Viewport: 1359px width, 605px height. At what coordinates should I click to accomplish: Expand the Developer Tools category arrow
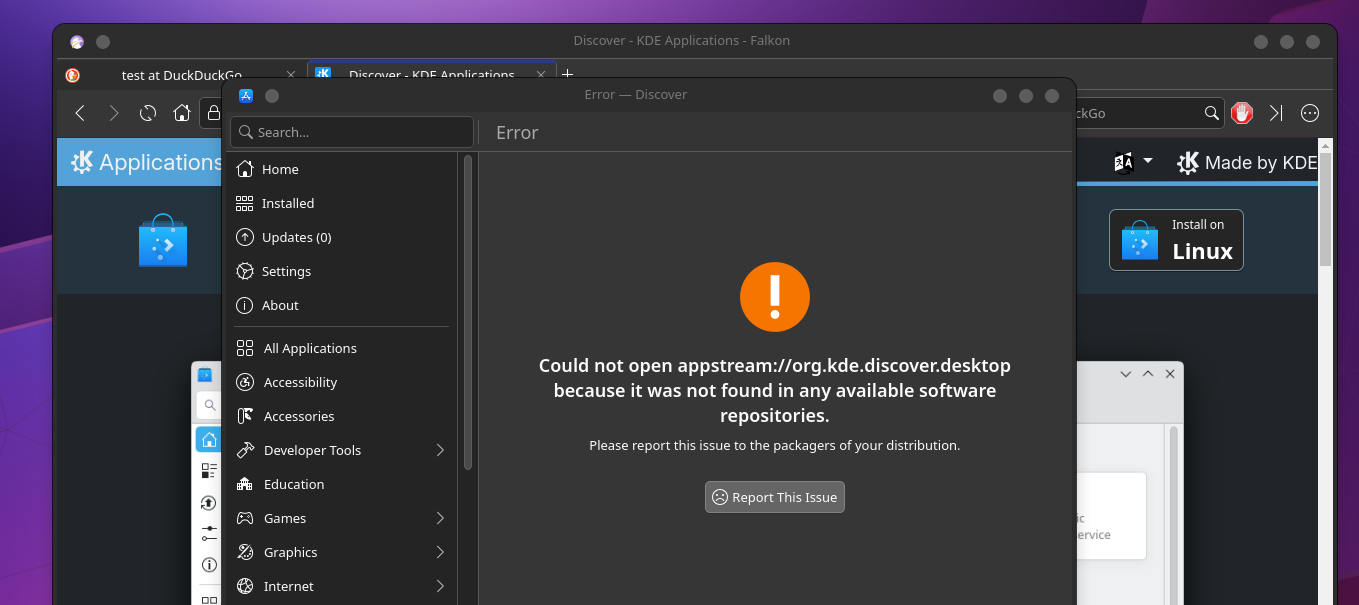click(440, 450)
